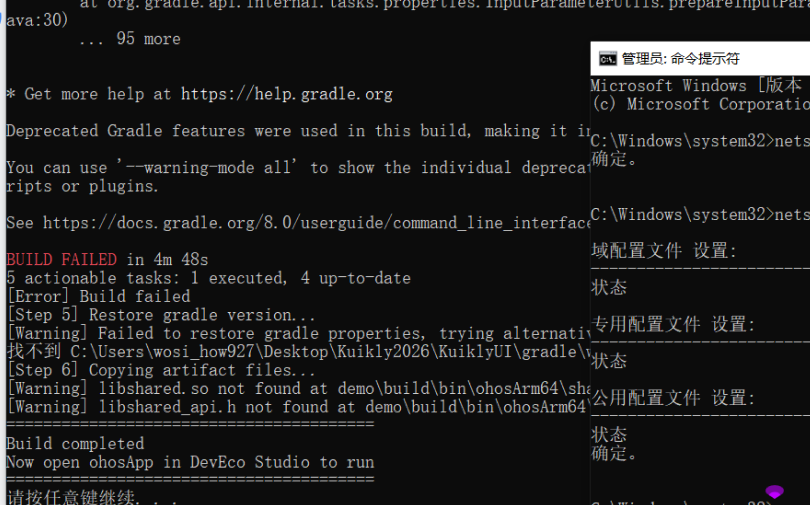Click the command prompt window icon
Image resolution: width=810 pixels, height=505 pixels.
coord(608,58)
